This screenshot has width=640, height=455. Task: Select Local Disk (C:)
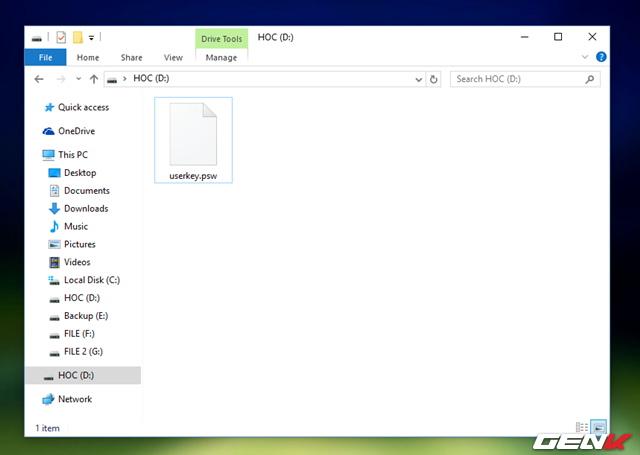92,280
